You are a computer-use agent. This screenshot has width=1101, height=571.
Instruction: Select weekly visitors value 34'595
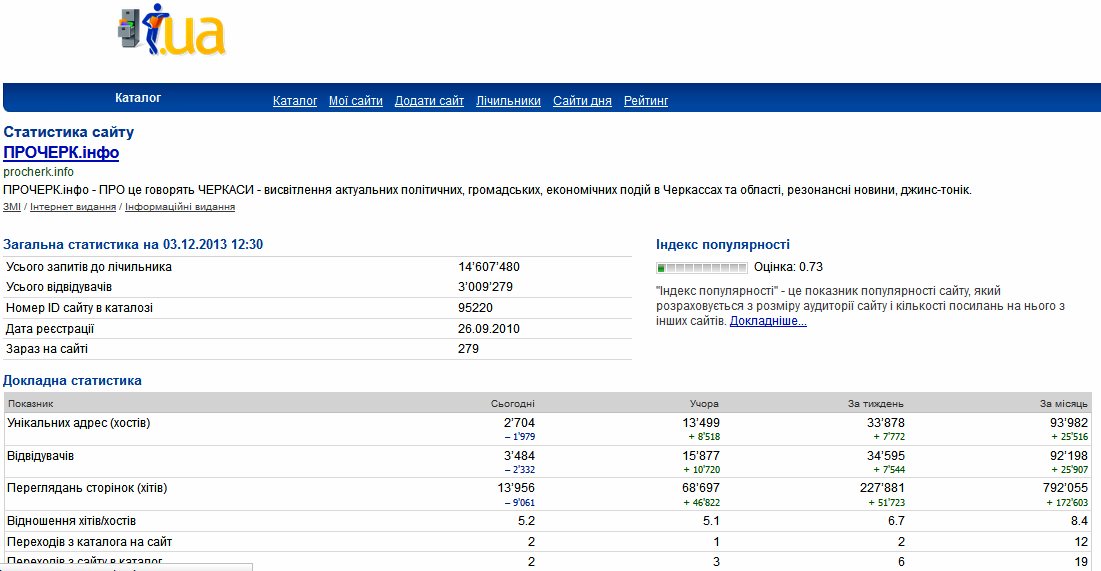click(885, 456)
